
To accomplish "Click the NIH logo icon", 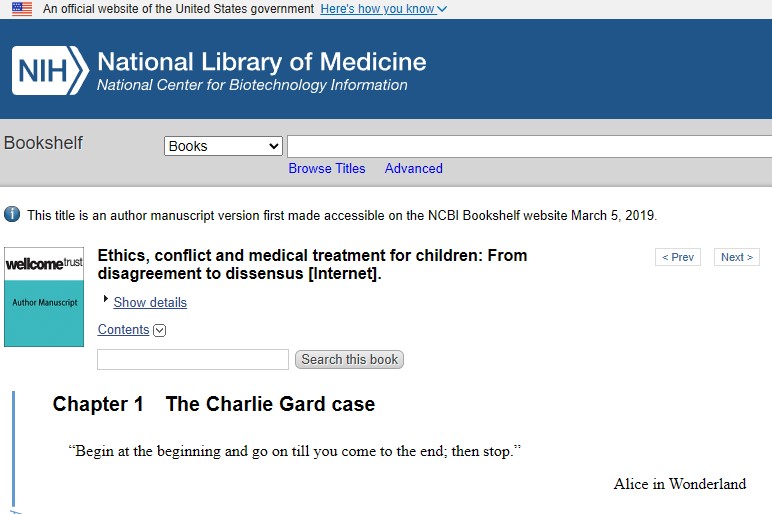I will coord(49,70).
